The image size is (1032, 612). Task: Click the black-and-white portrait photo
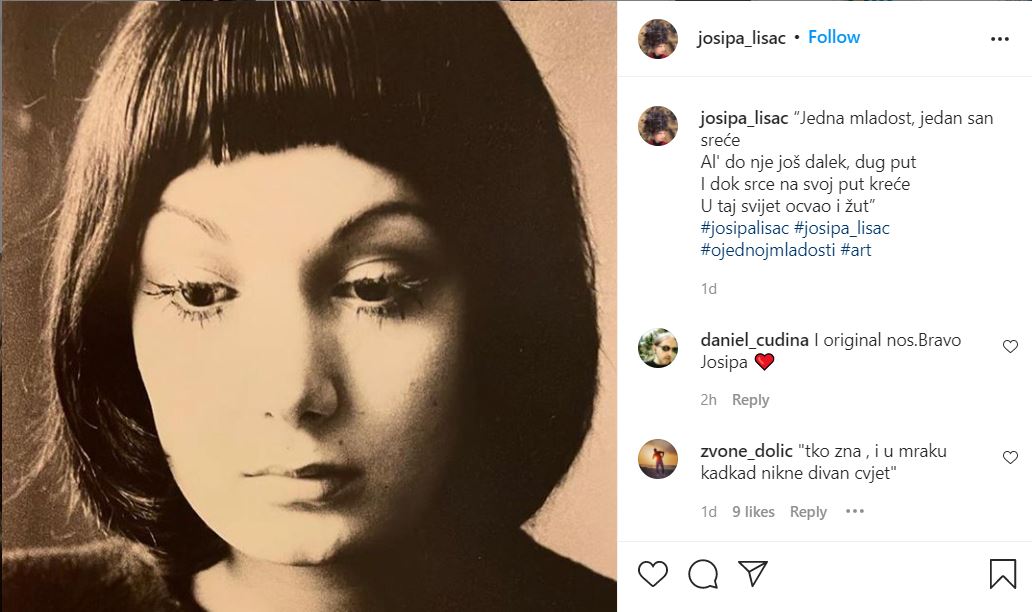(308, 306)
